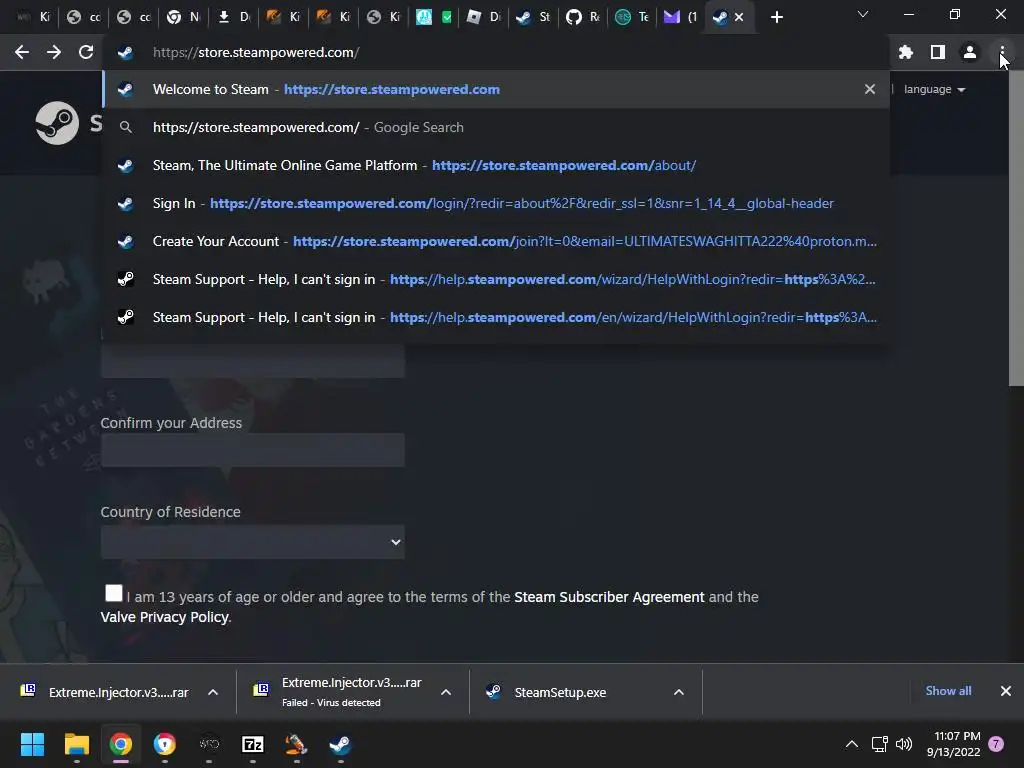
Task: Show hidden system tray icons
Action: coord(852,744)
